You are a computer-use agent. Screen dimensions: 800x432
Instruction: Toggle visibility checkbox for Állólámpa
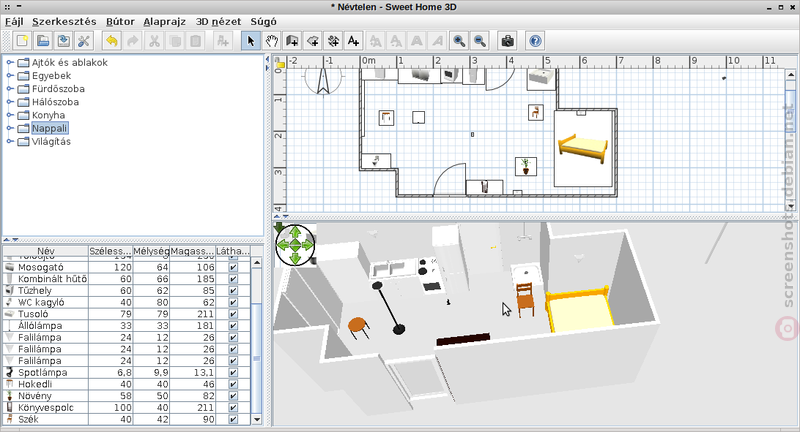click(x=233, y=326)
